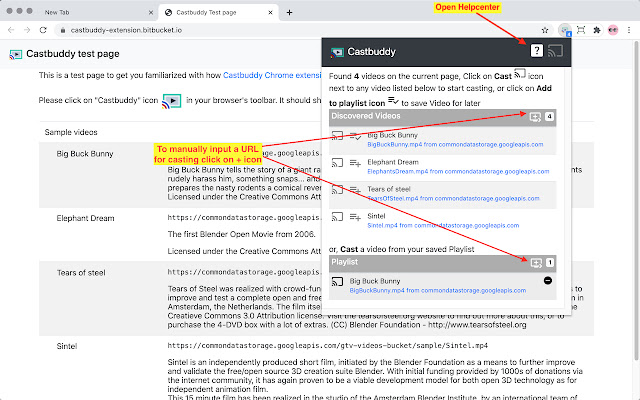This screenshot has width=640, height=400.
Task: Select the Castbuddy Test page tab
Action: (x=218, y=12)
